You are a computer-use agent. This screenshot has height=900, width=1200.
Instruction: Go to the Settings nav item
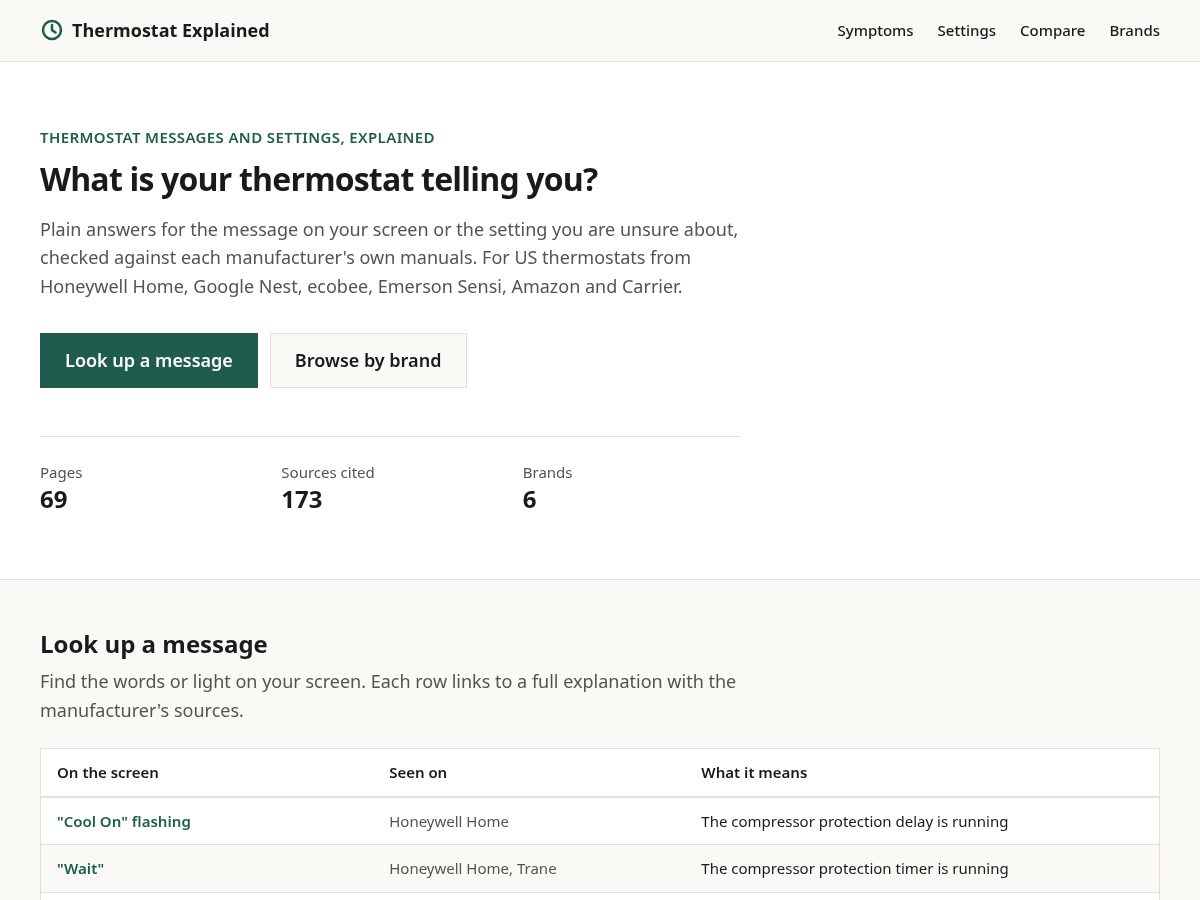click(966, 31)
